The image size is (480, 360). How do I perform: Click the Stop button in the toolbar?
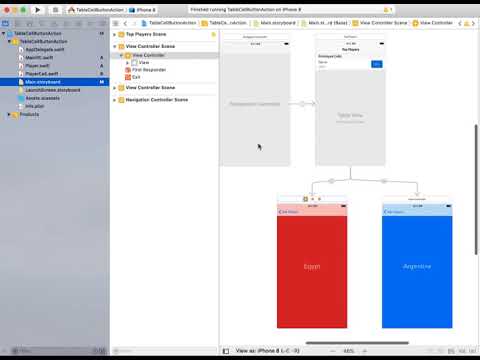pyautogui.click(x=55, y=10)
